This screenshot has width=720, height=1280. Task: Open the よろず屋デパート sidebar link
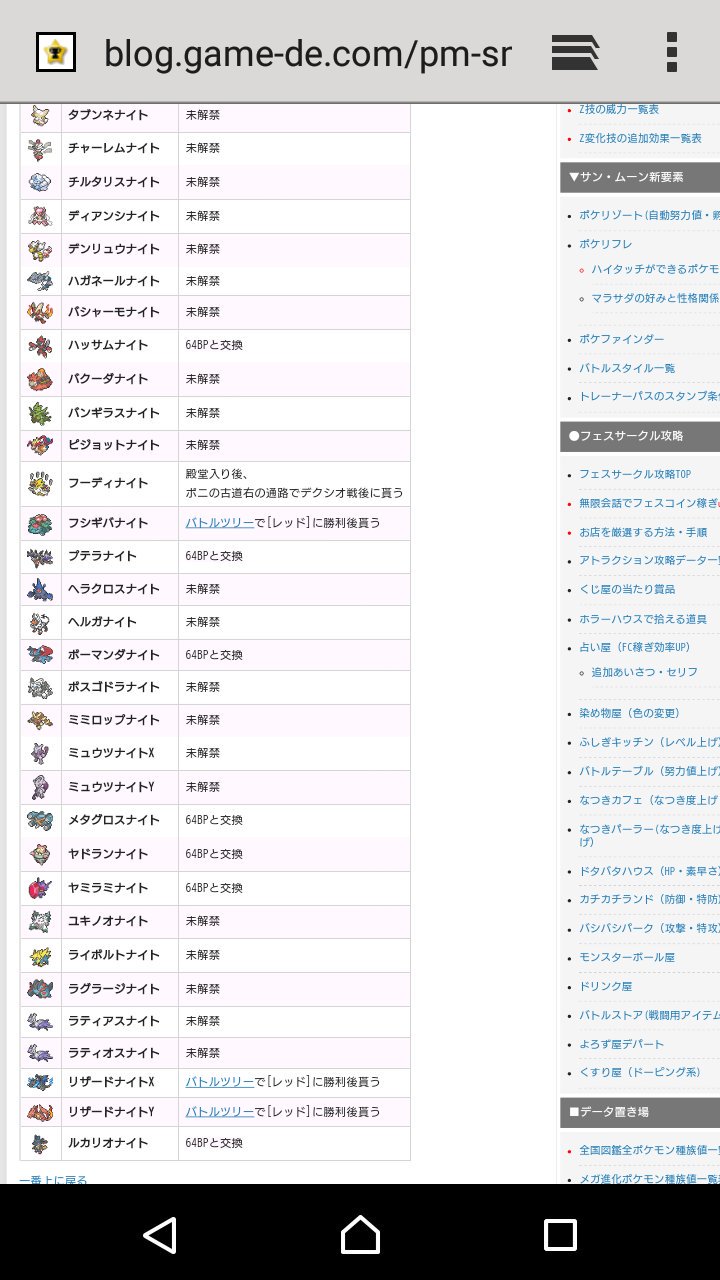(x=621, y=1044)
